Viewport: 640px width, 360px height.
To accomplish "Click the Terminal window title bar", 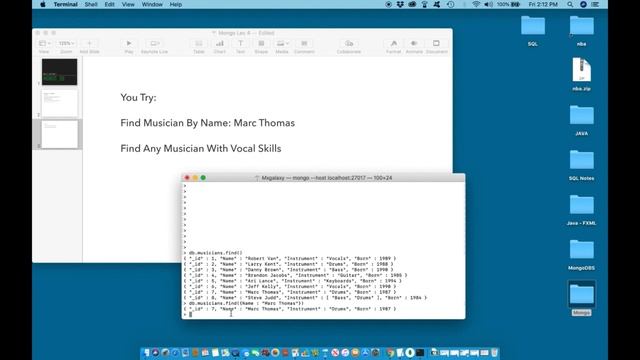I will pos(323,178).
